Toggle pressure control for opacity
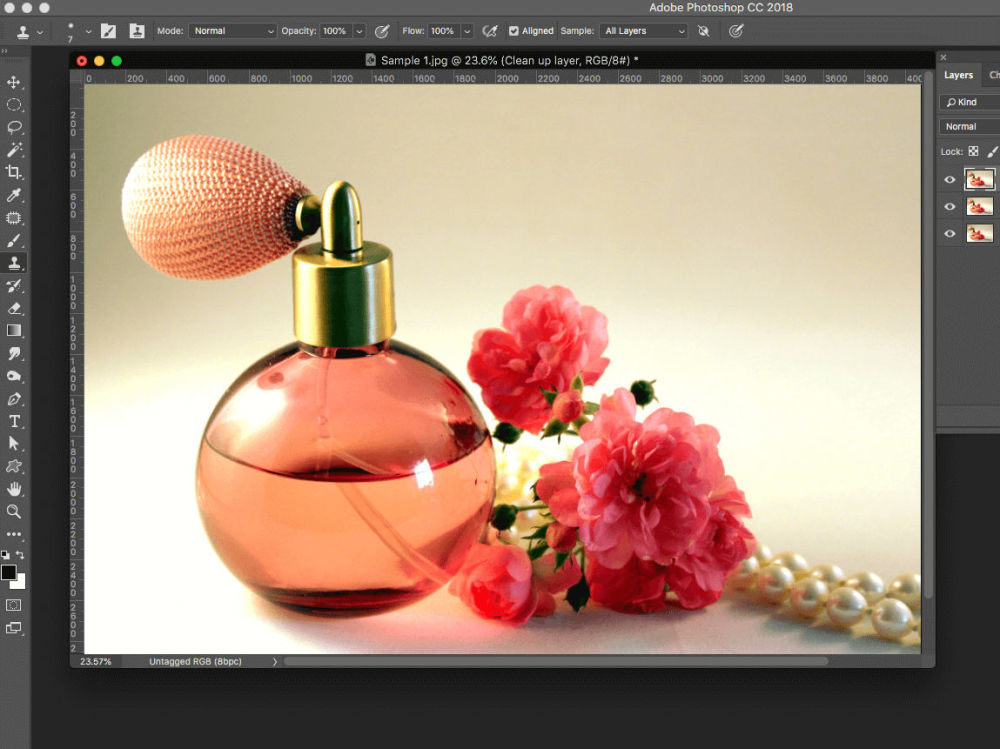The height and width of the screenshot is (749, 1000). [x=382, y=31]
